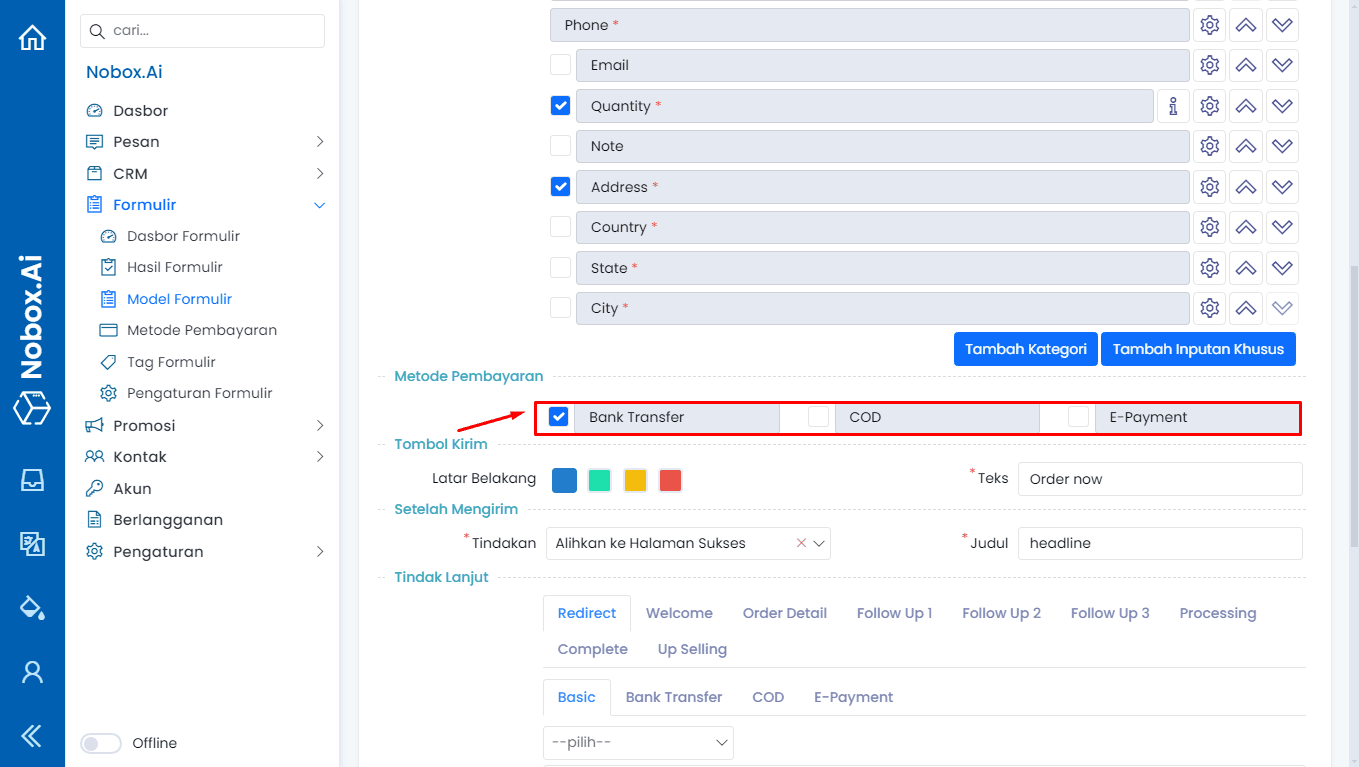This screenshot has width=1359, height=767.
Task: Open the Bank Transfer tab in Tindak Lanjut
Action: (x=673, y=696)
